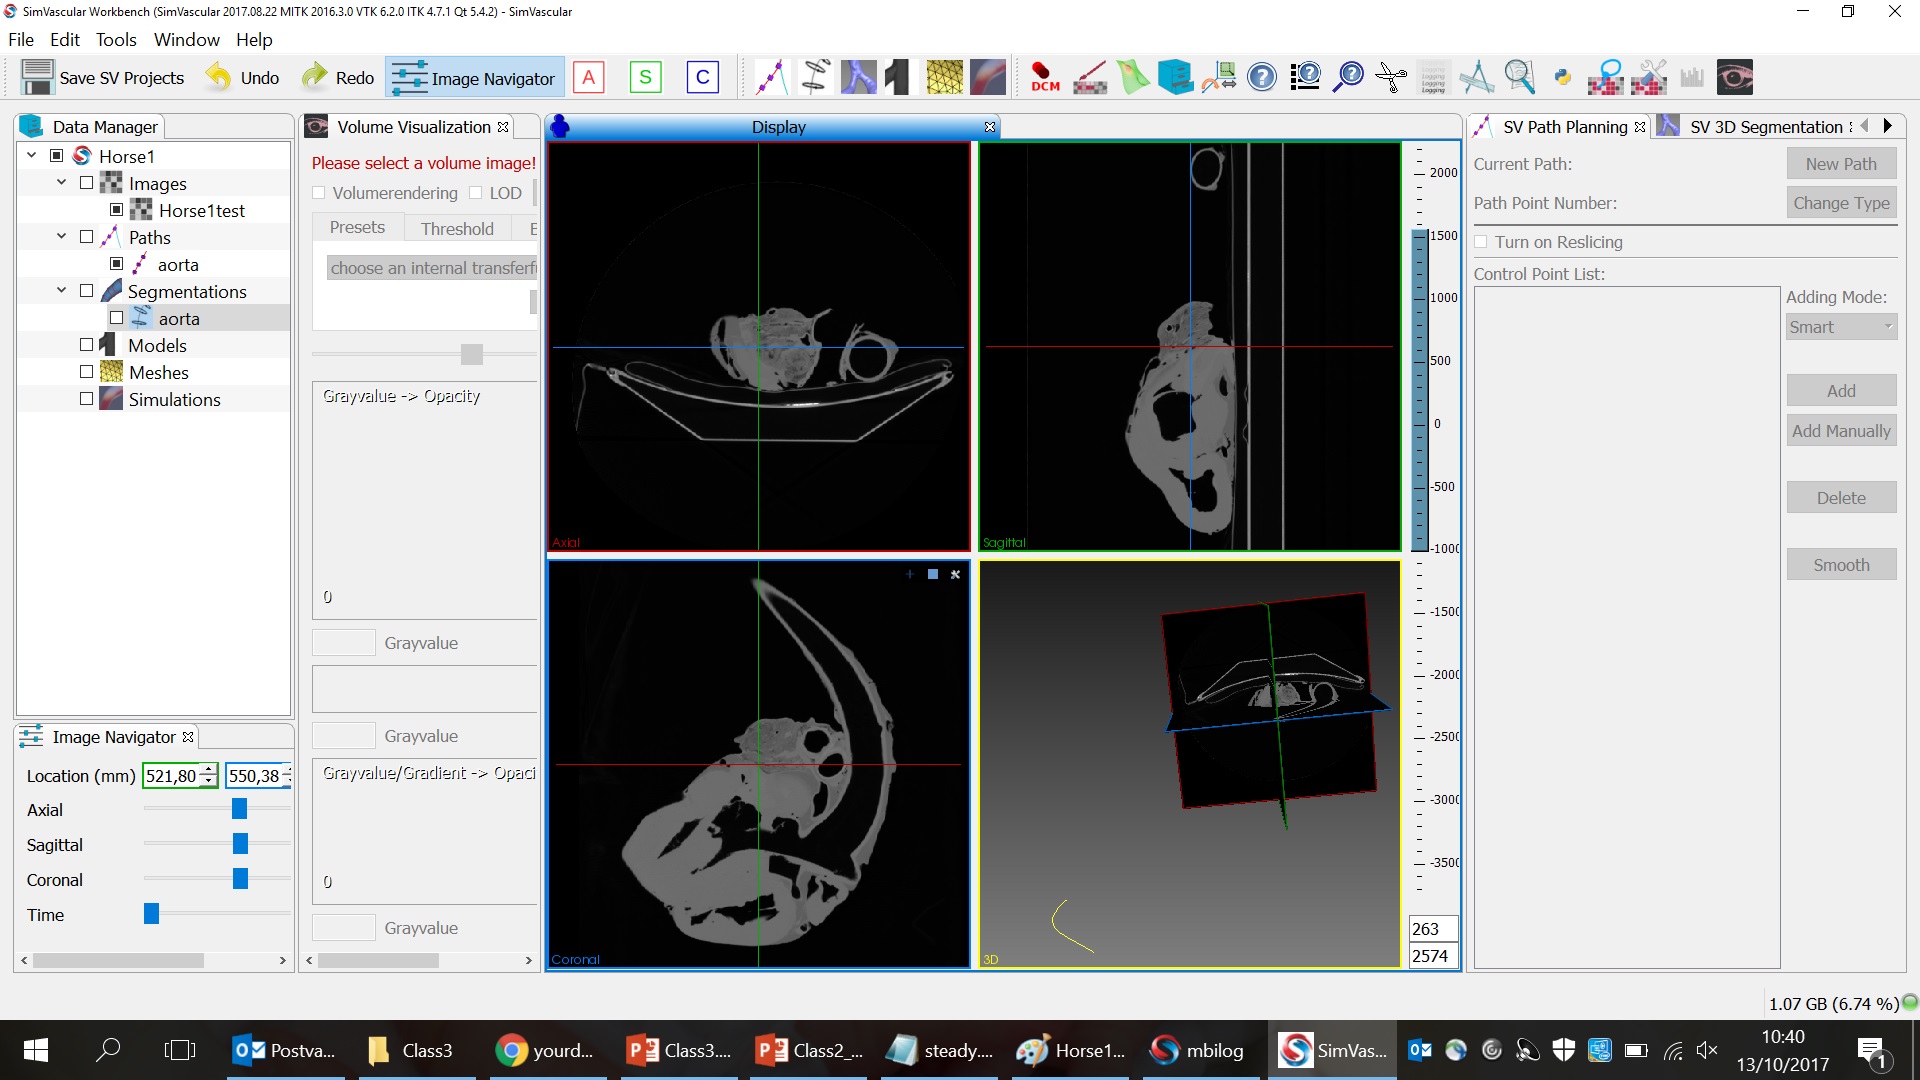The image size is (1920, 1080).
Task: Click the 2574 window value field
Action: pyautogui.click(x=1433, y=956)
